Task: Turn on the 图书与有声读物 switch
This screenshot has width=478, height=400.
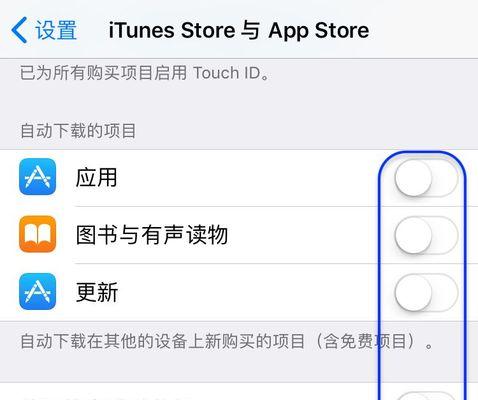Action: tap(426, 235)
